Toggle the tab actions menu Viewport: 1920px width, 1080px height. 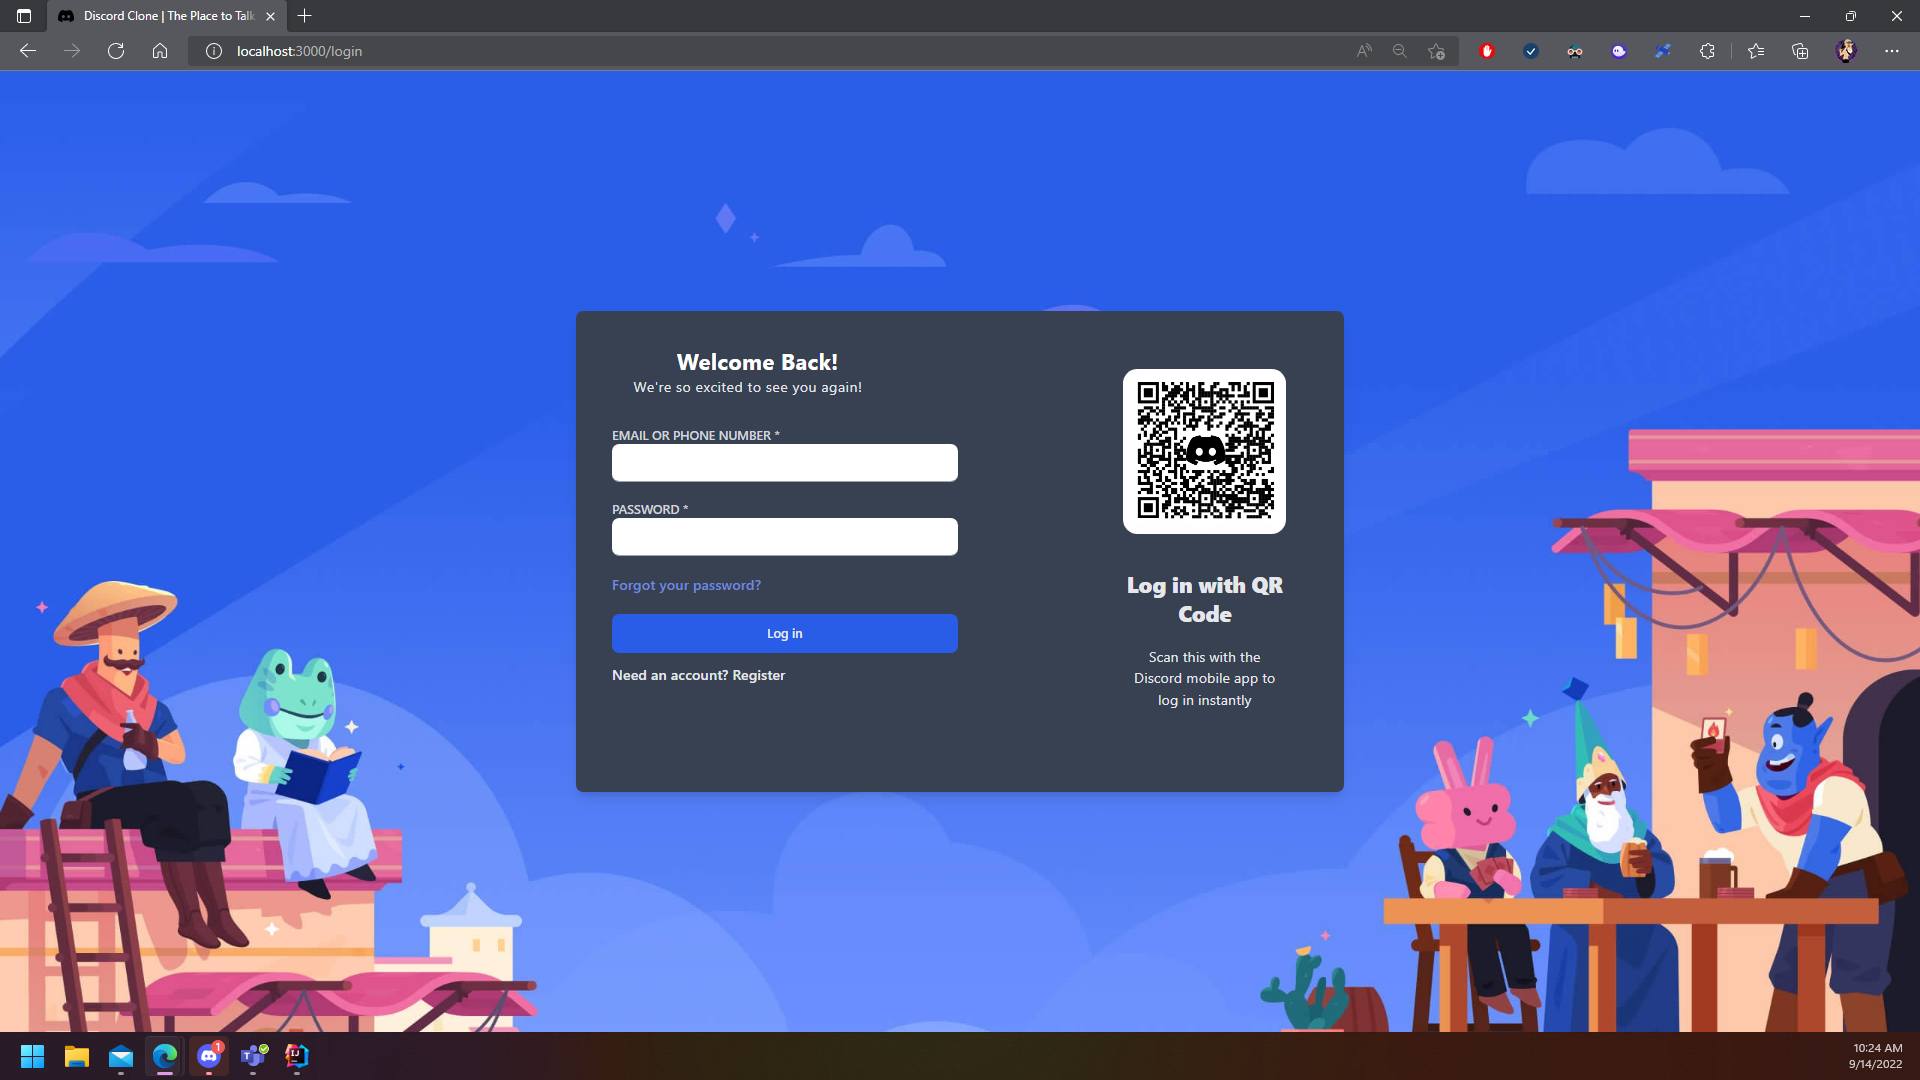click(x=24, y=16)
